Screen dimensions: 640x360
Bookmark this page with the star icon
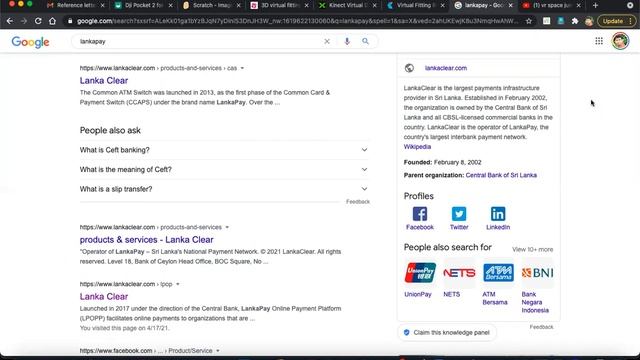(529, 21)
